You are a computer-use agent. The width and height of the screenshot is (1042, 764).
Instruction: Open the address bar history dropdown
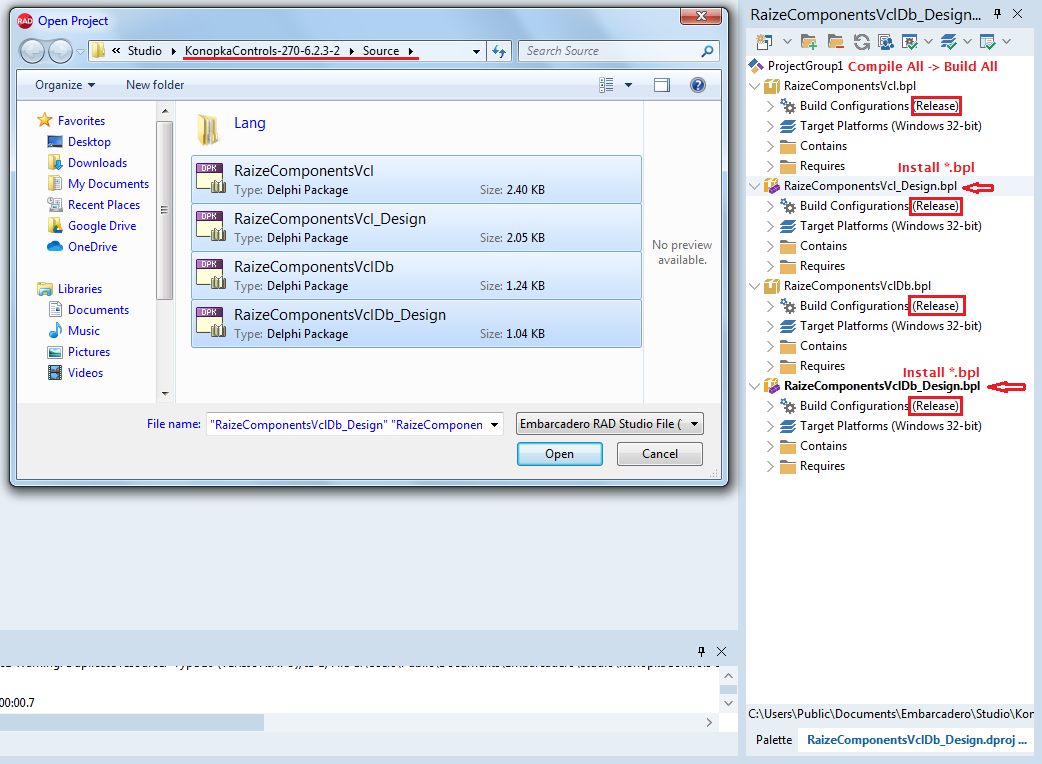coord(476,51)
